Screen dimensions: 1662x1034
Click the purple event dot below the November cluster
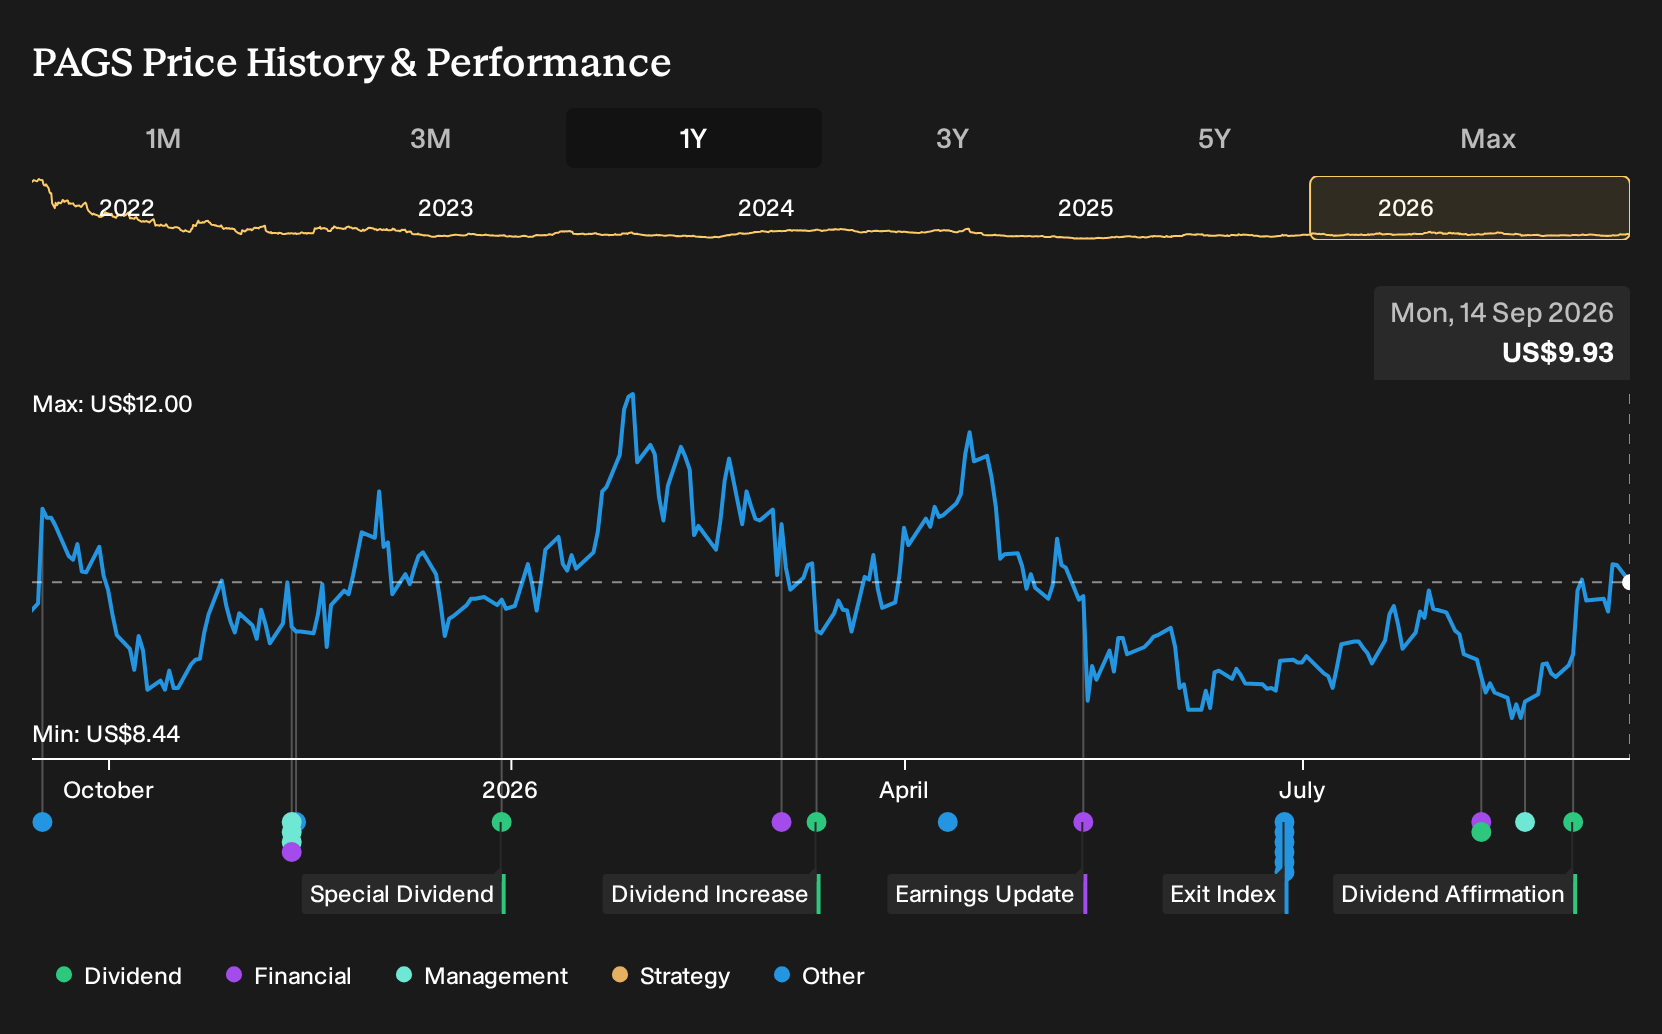pos(291,852)
